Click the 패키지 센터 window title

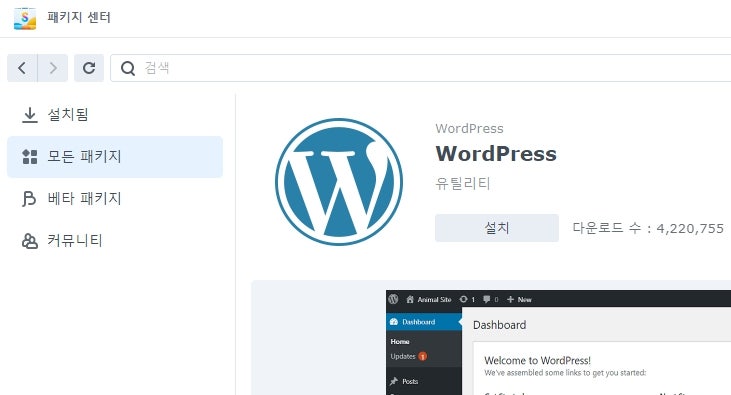point(79,18)
